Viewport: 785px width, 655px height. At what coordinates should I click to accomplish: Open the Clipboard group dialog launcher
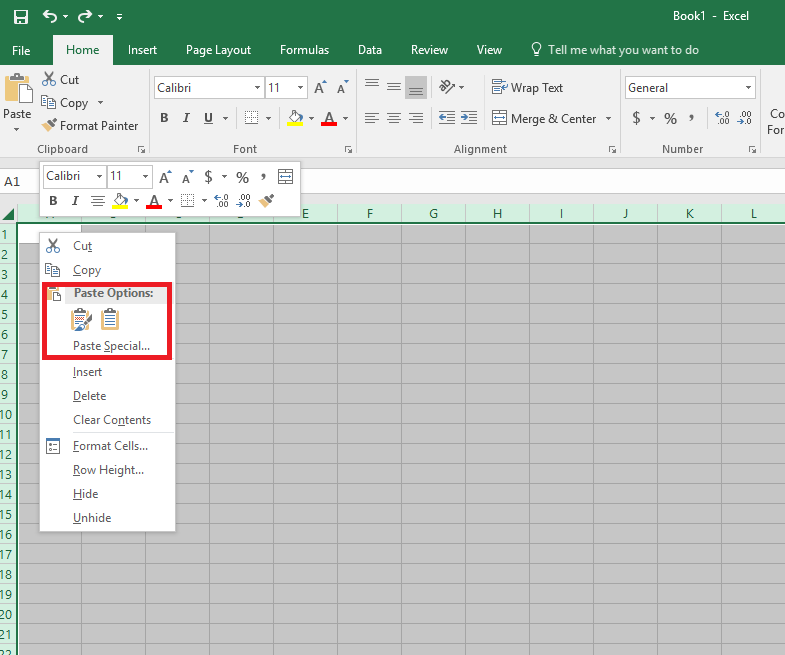click(141, 149)
